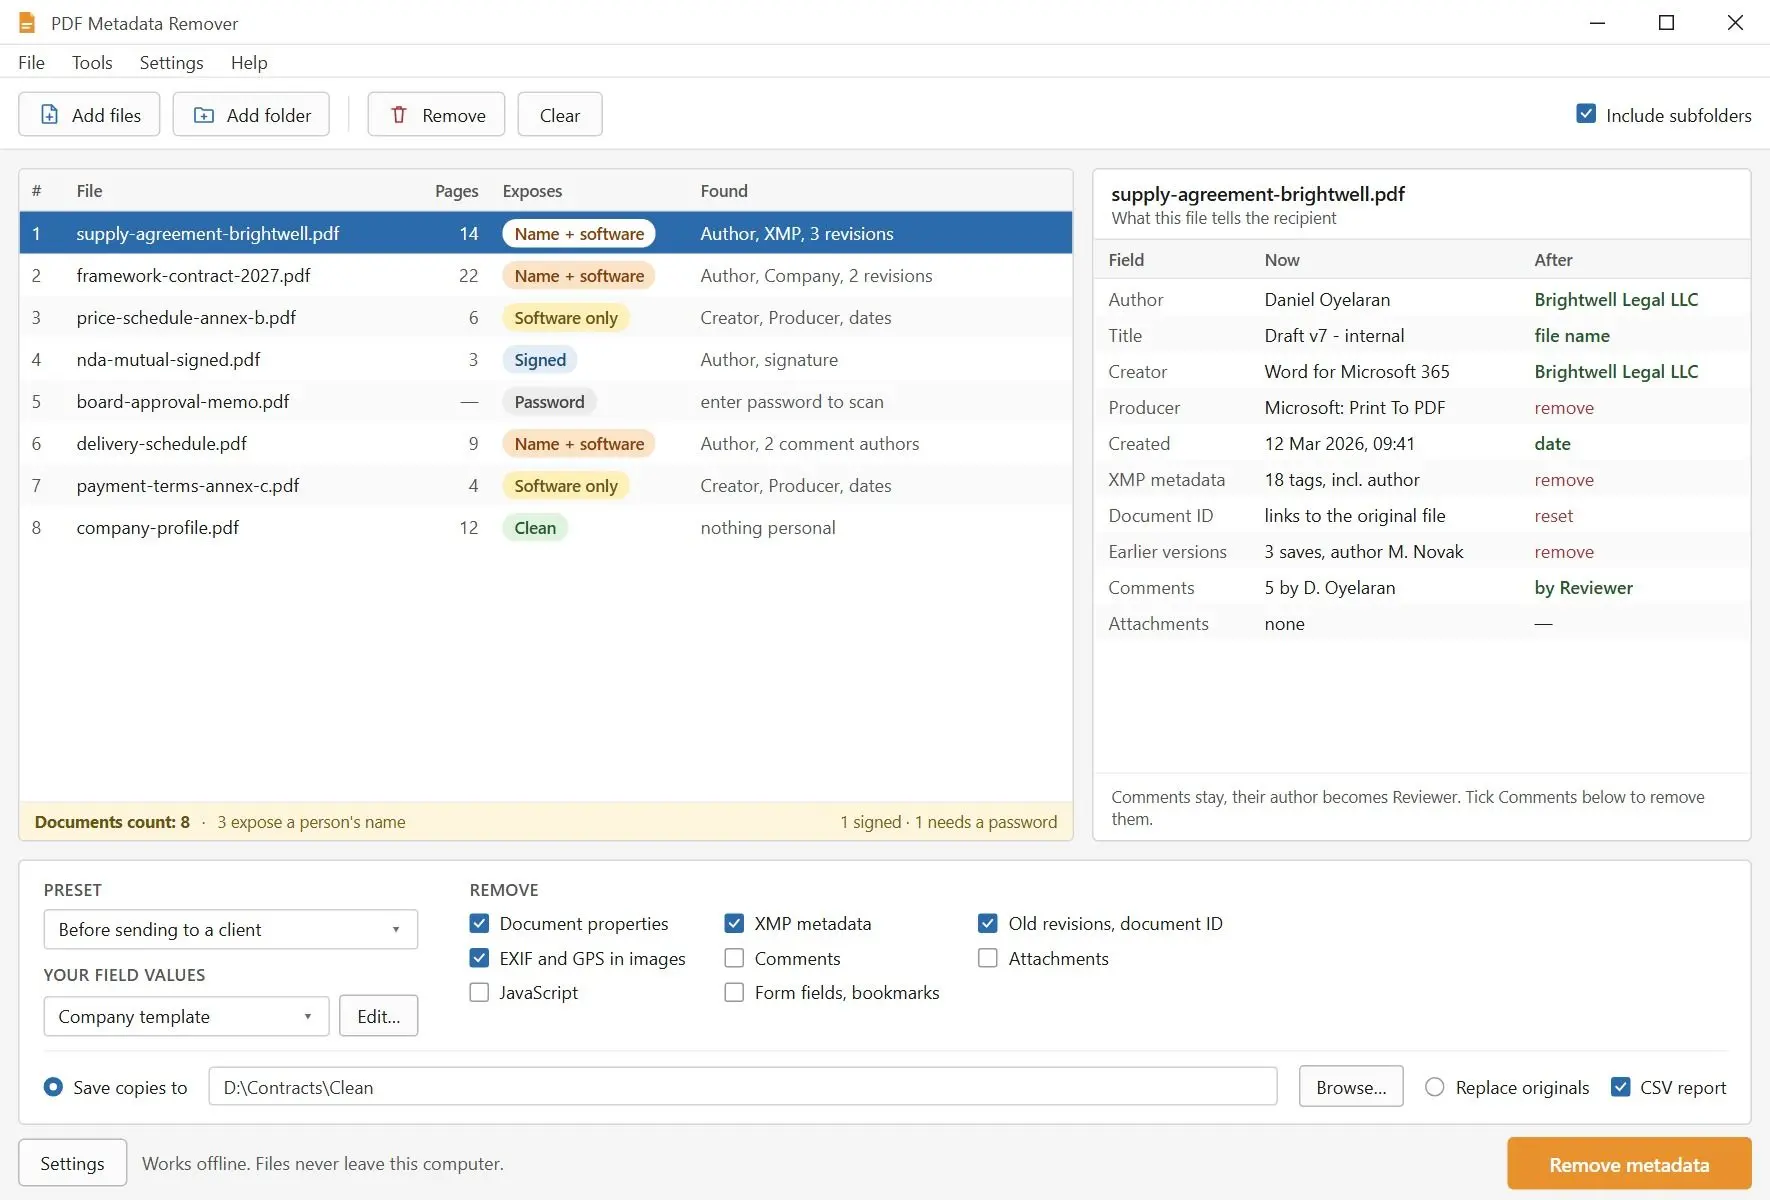Click the Signed badge on nda-mutual-signed.pdf

[540, 360]
